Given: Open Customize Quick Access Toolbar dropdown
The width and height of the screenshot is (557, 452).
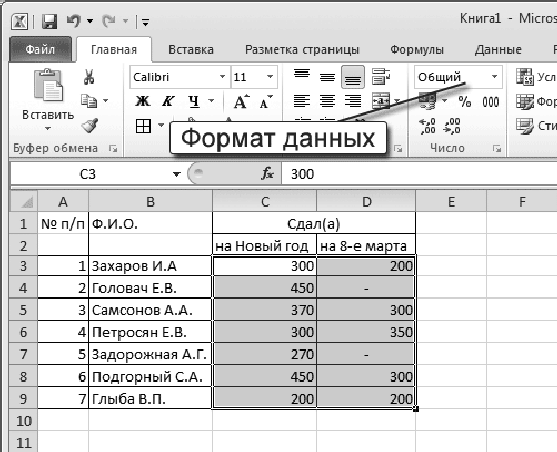Looking at the screenshot, I should point(145,22).
